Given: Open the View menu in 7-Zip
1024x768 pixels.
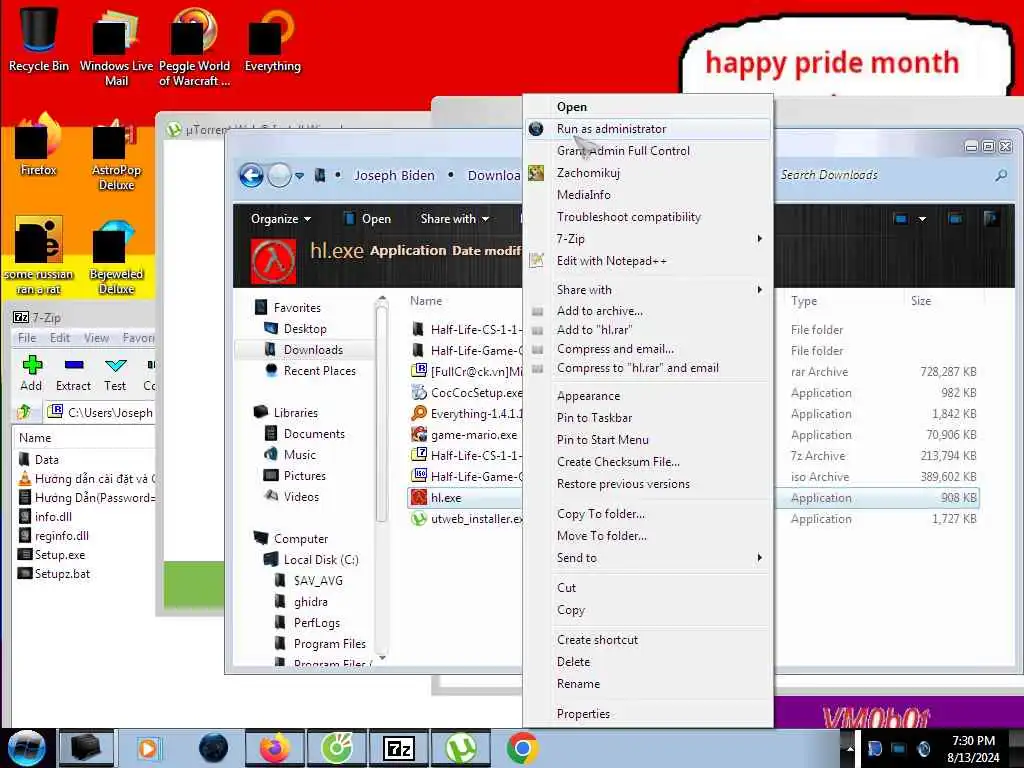Looking at the screenshot, I should [x=97, y=338].
